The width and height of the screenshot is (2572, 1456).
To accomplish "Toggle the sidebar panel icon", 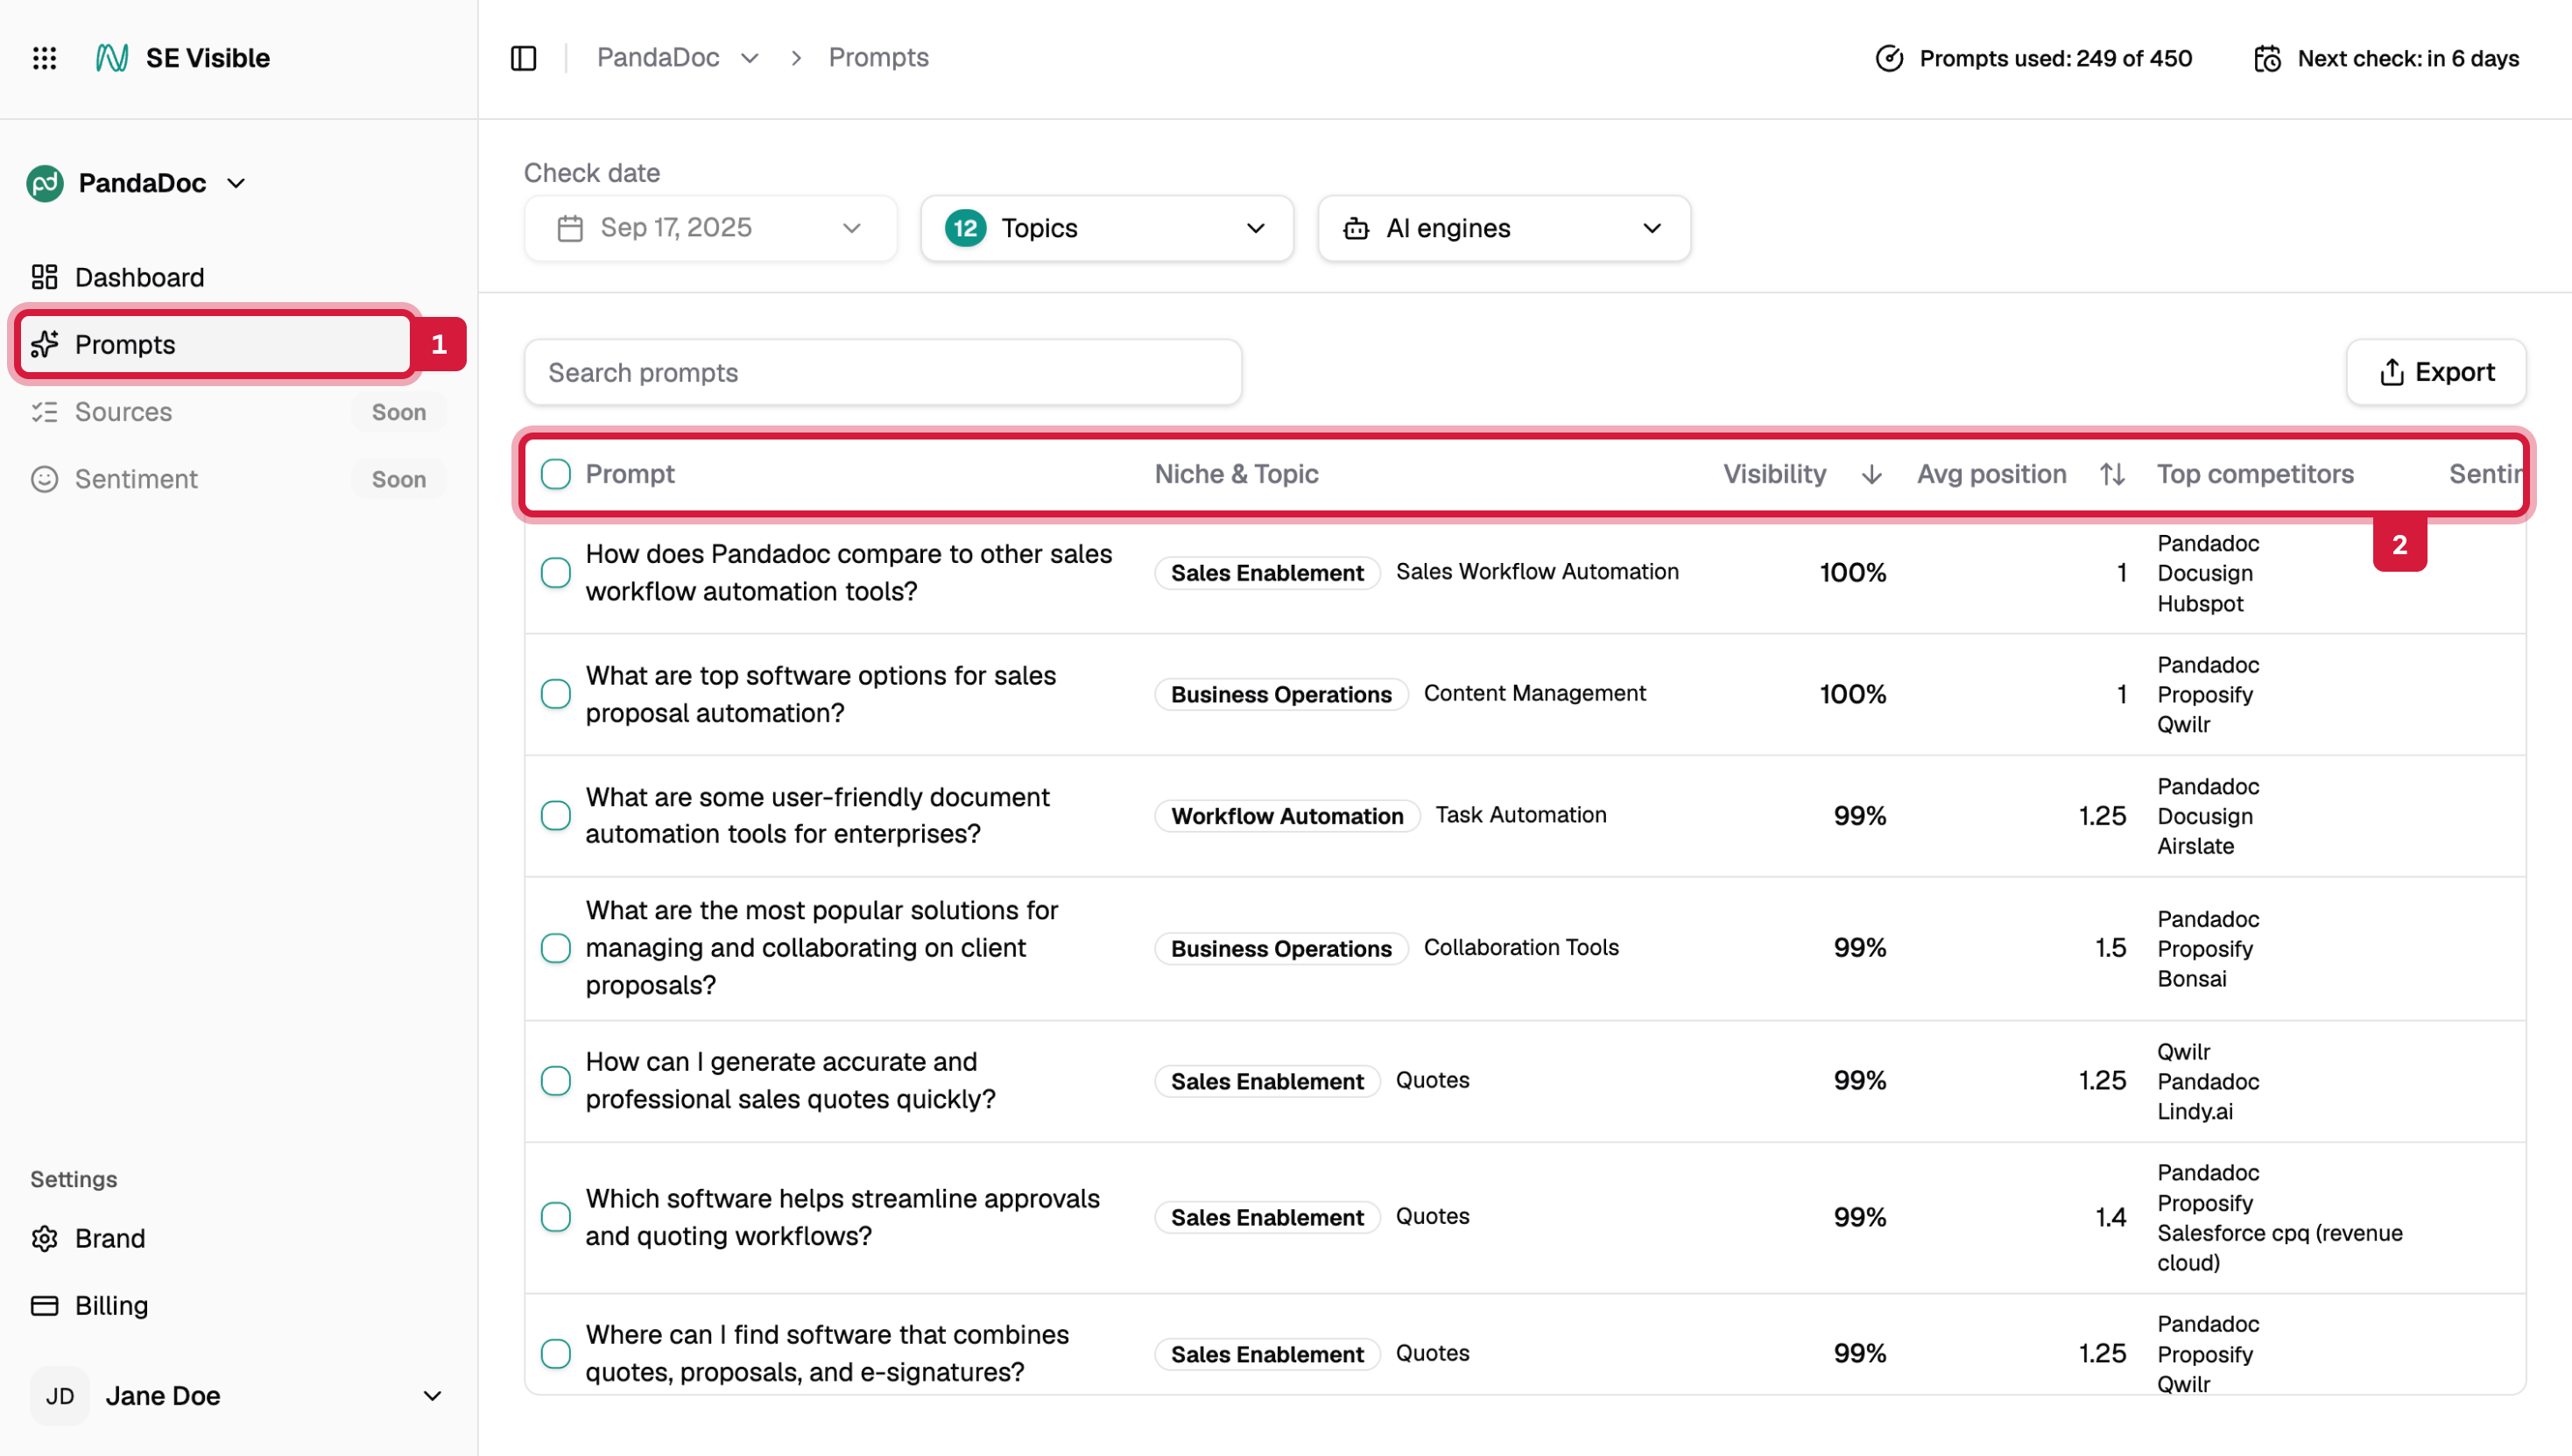I will pyautogui.click(x=523, y=58).
